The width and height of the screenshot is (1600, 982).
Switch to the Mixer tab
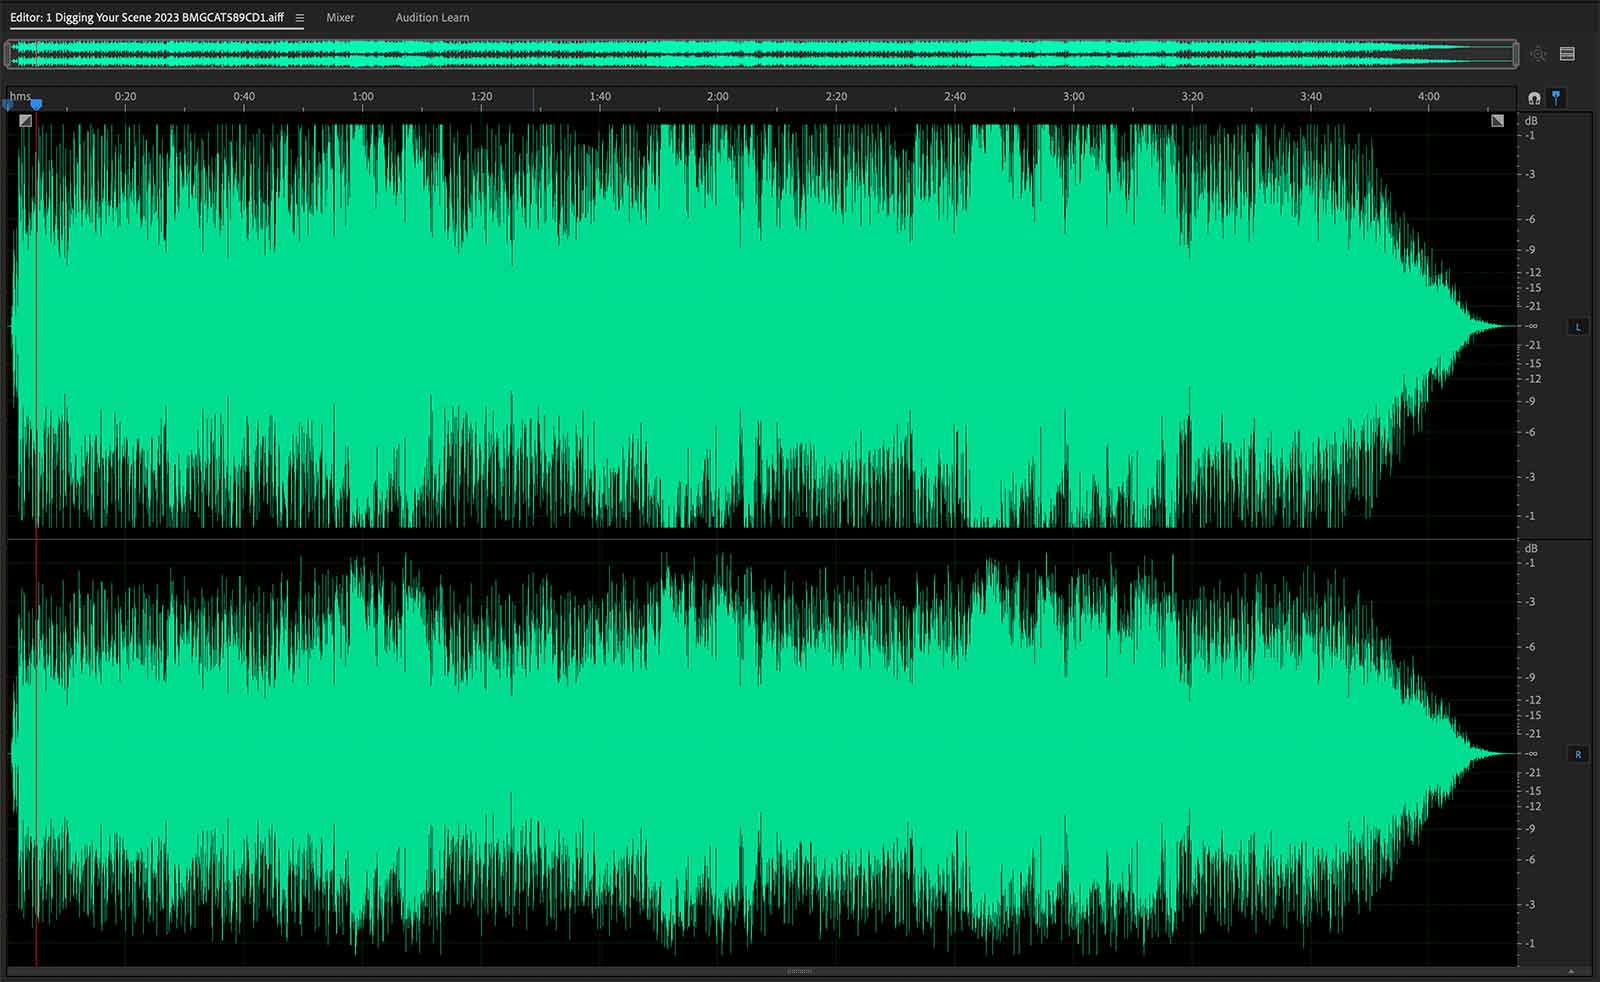click(340, 17)
